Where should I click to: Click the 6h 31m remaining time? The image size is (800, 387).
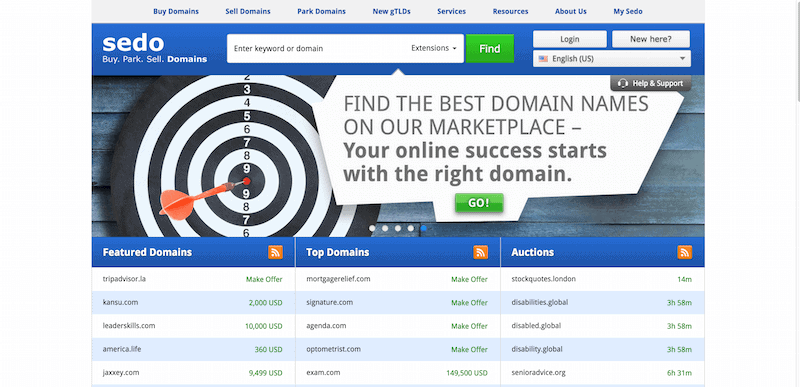click(680, 373)
